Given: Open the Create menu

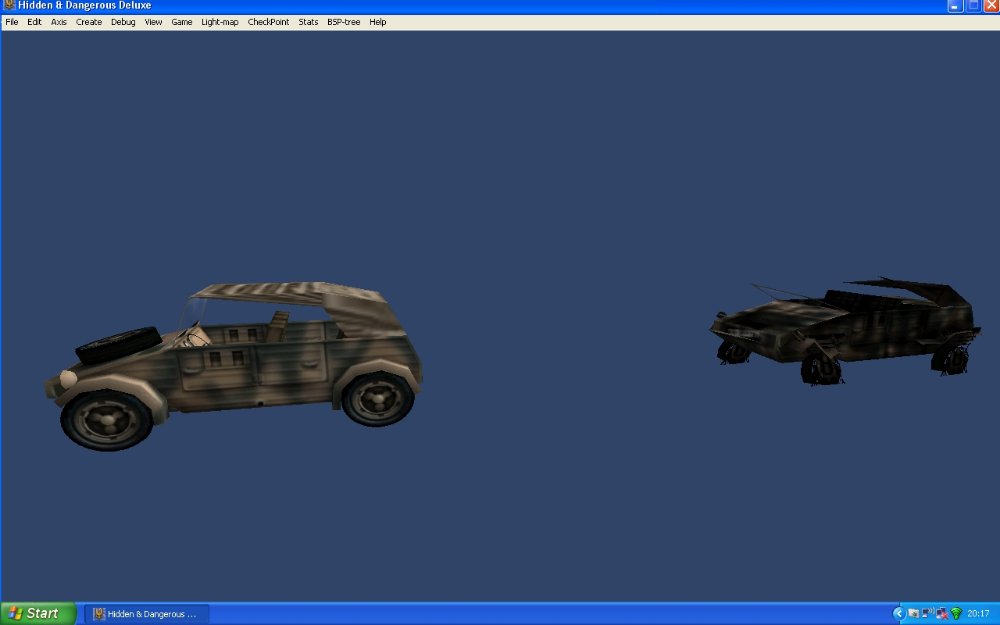Looking at the screenshot, I should coord(88,21).
